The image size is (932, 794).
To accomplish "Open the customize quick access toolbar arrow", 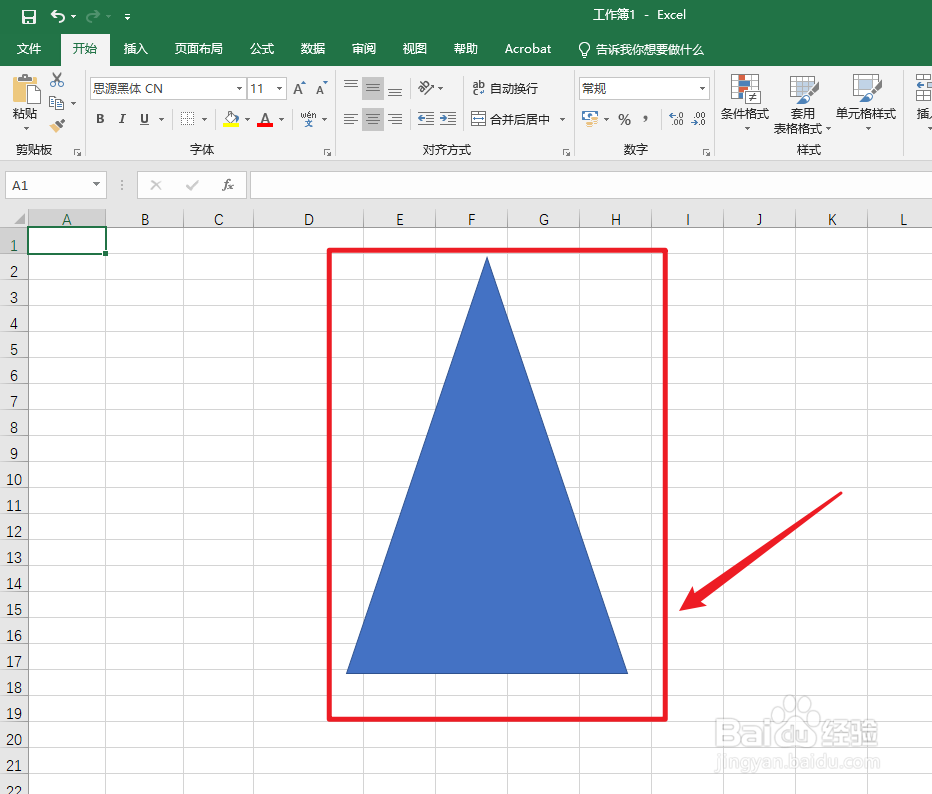I will 127,17.
